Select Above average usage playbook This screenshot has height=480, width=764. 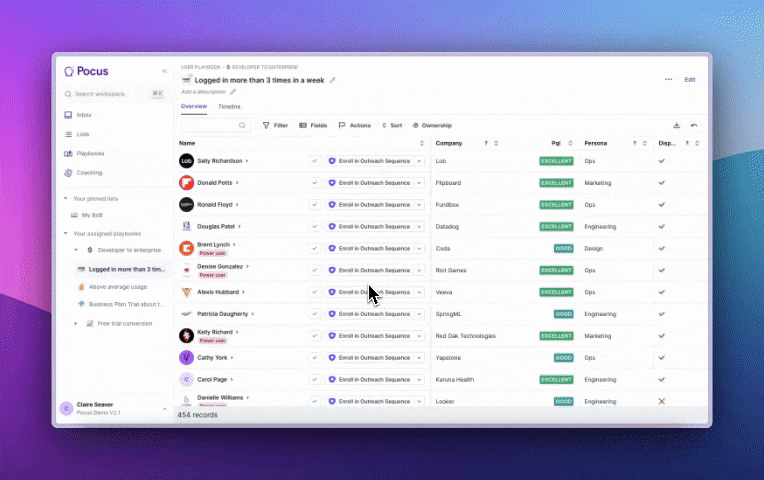coord(113,287)
